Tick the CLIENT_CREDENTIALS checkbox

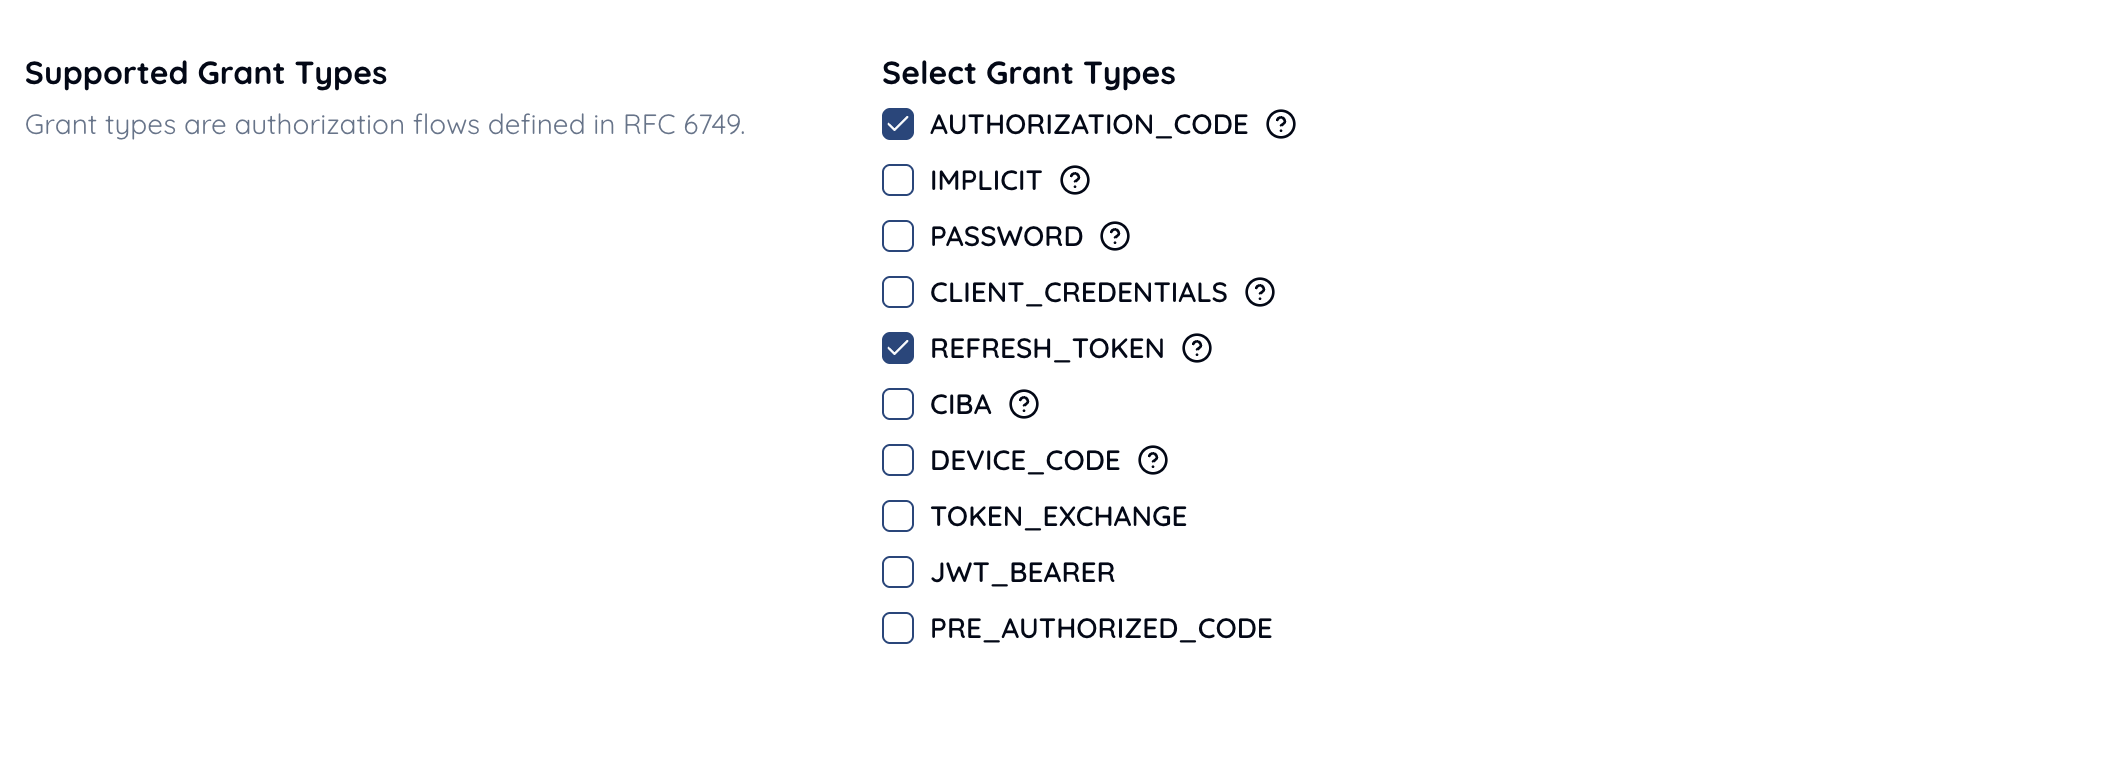pos(898,292)
